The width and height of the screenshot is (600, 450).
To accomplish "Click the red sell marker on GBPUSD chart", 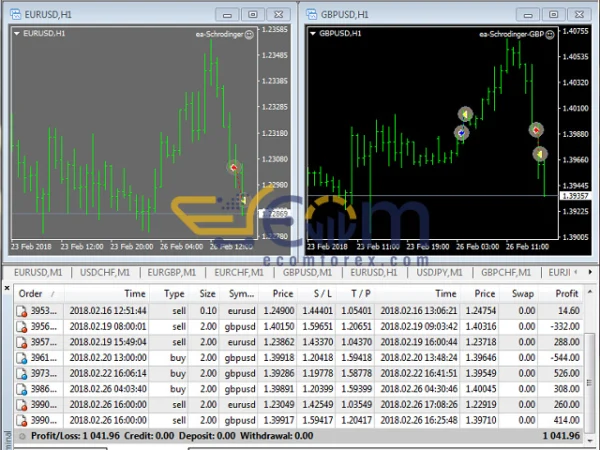I will click(536, 130).
